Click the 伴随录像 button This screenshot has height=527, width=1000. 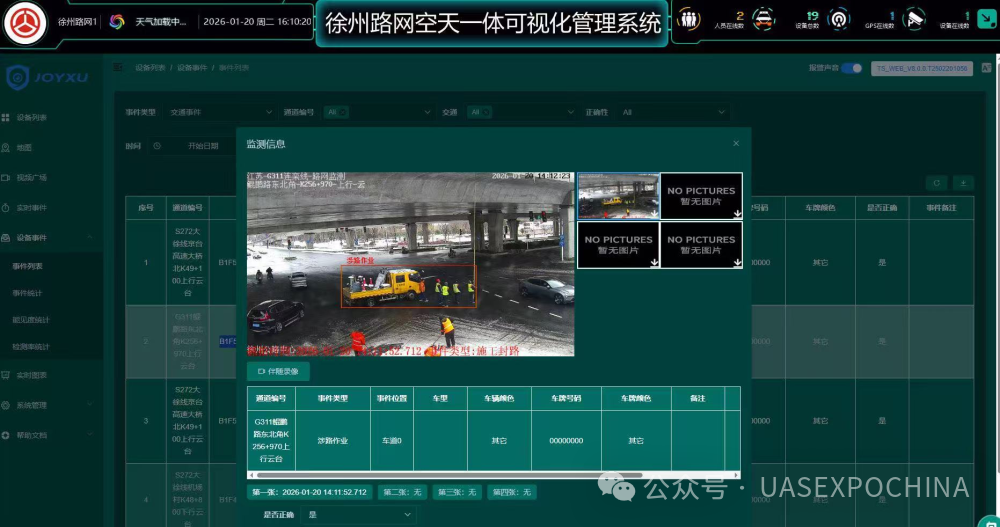pyautogui.click(x=278, y=371)
